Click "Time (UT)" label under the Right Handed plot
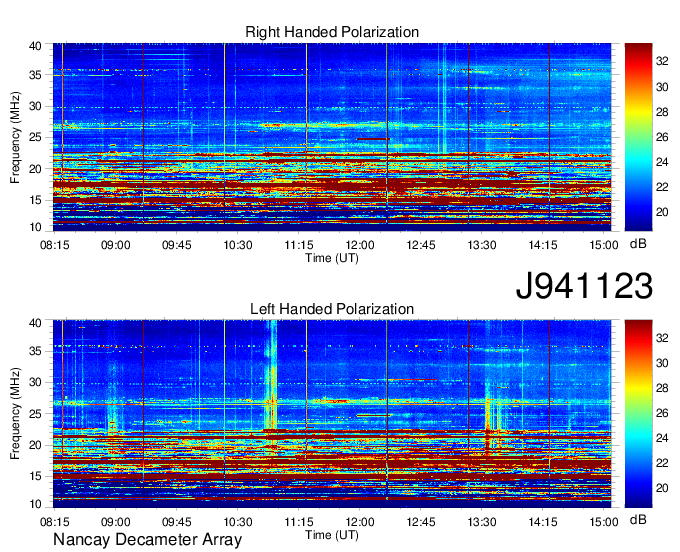Screen dimensions: 680x552 332,258
